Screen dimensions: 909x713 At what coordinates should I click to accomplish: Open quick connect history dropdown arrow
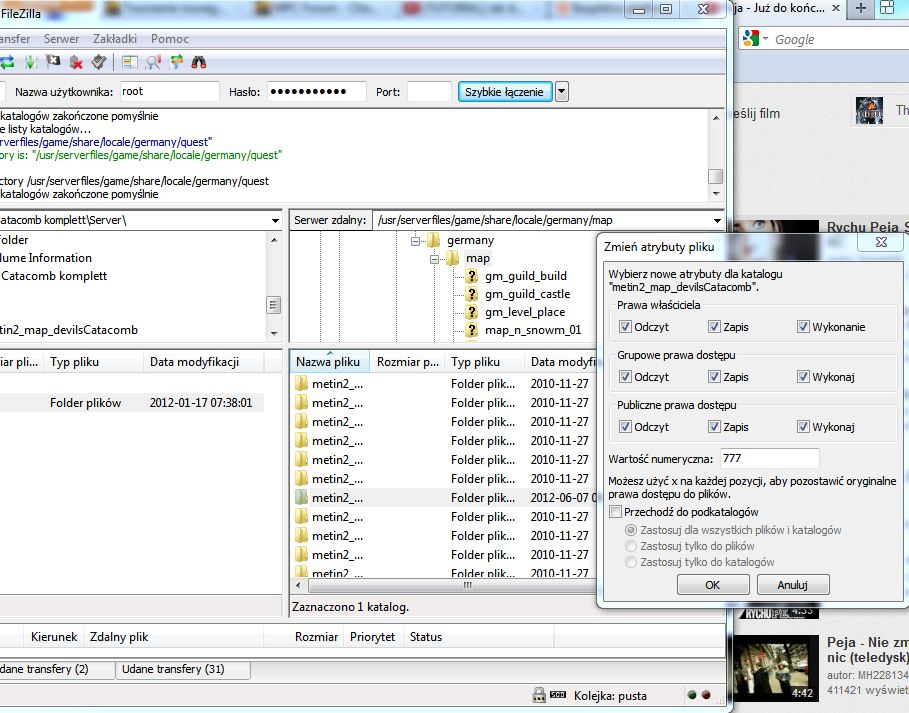click(x=562, y=92)
